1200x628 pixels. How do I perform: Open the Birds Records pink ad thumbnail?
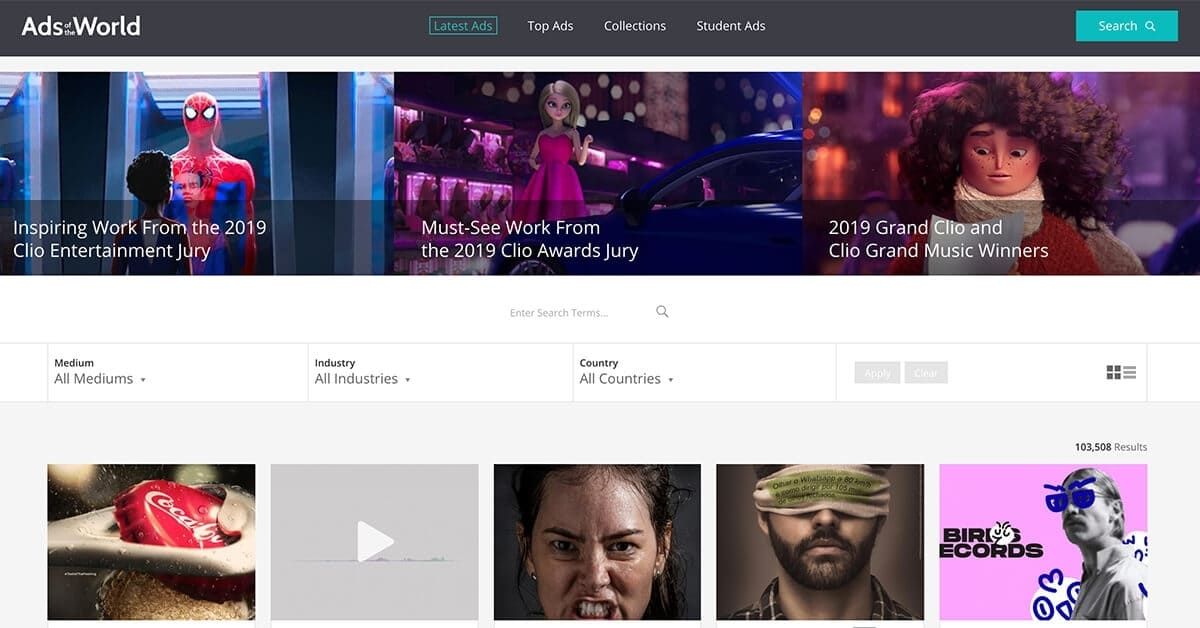tap(1043, 541)
